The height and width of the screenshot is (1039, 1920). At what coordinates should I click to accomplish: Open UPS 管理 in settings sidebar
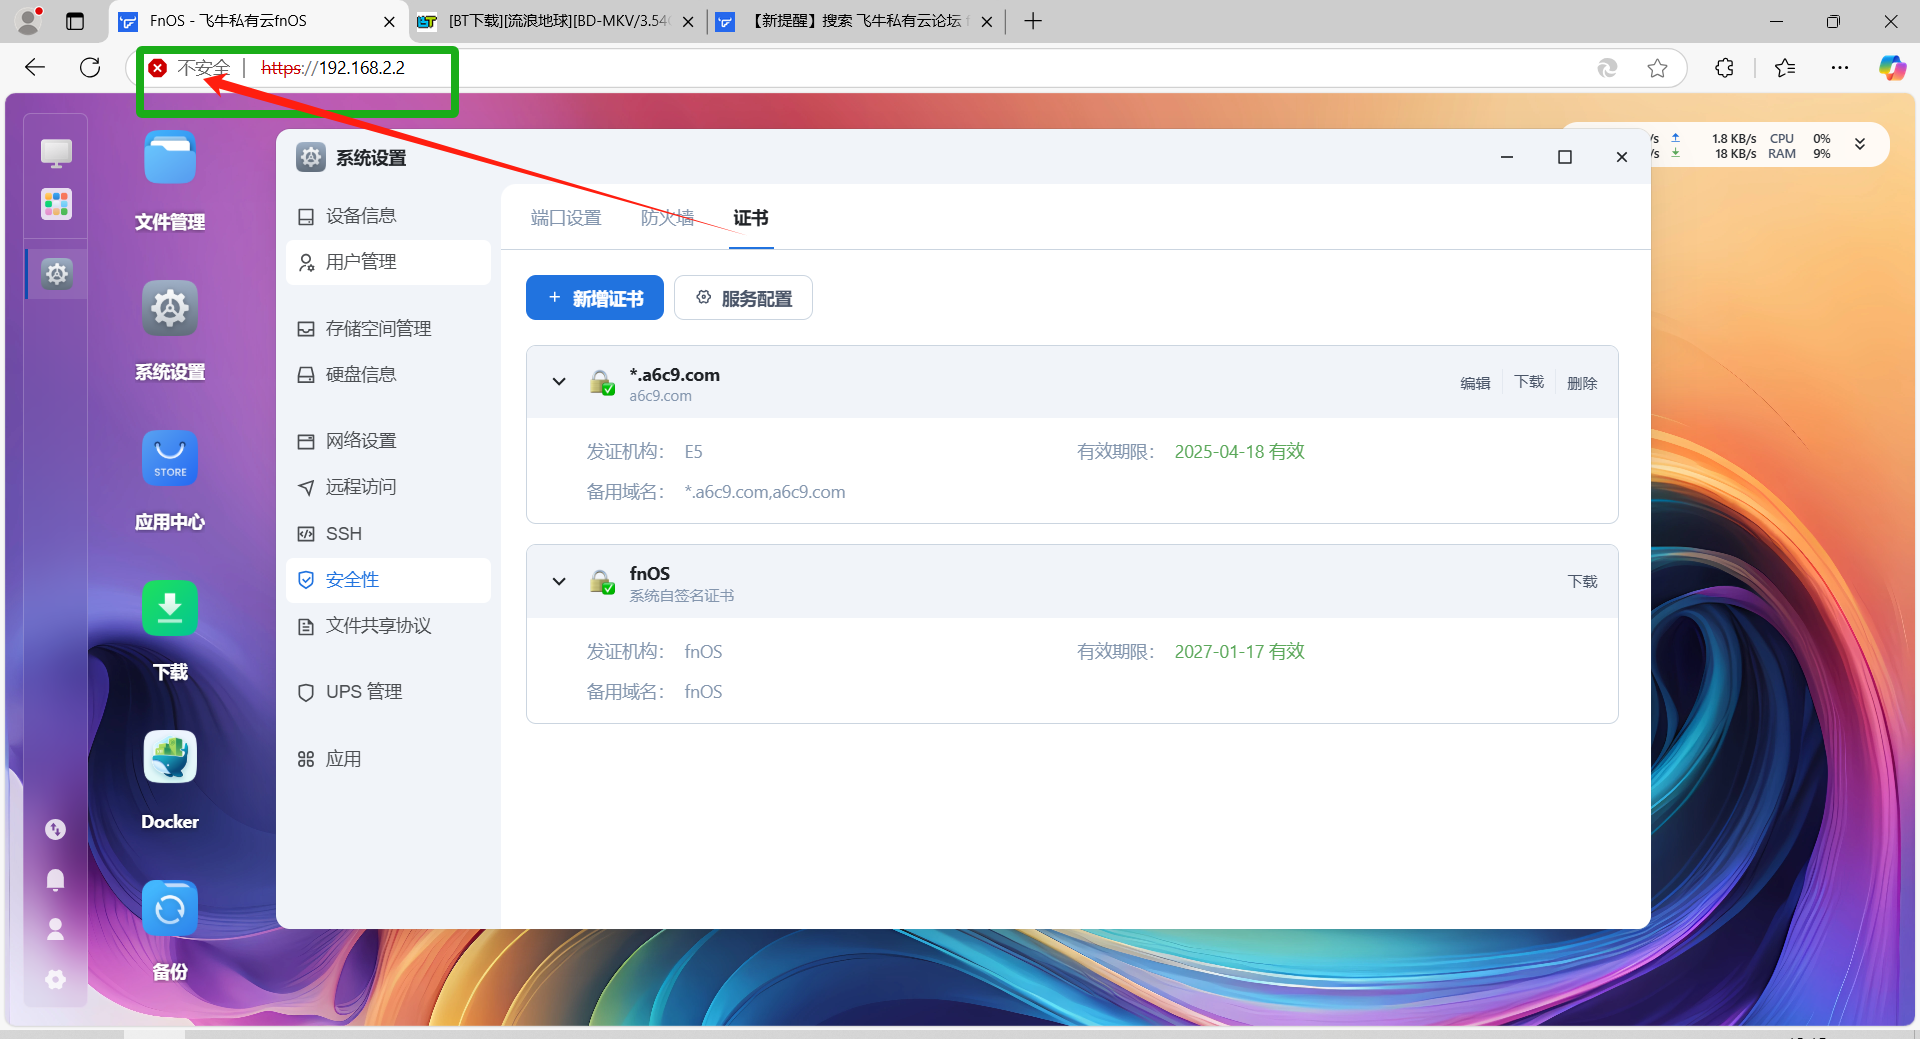pos(388,692)
